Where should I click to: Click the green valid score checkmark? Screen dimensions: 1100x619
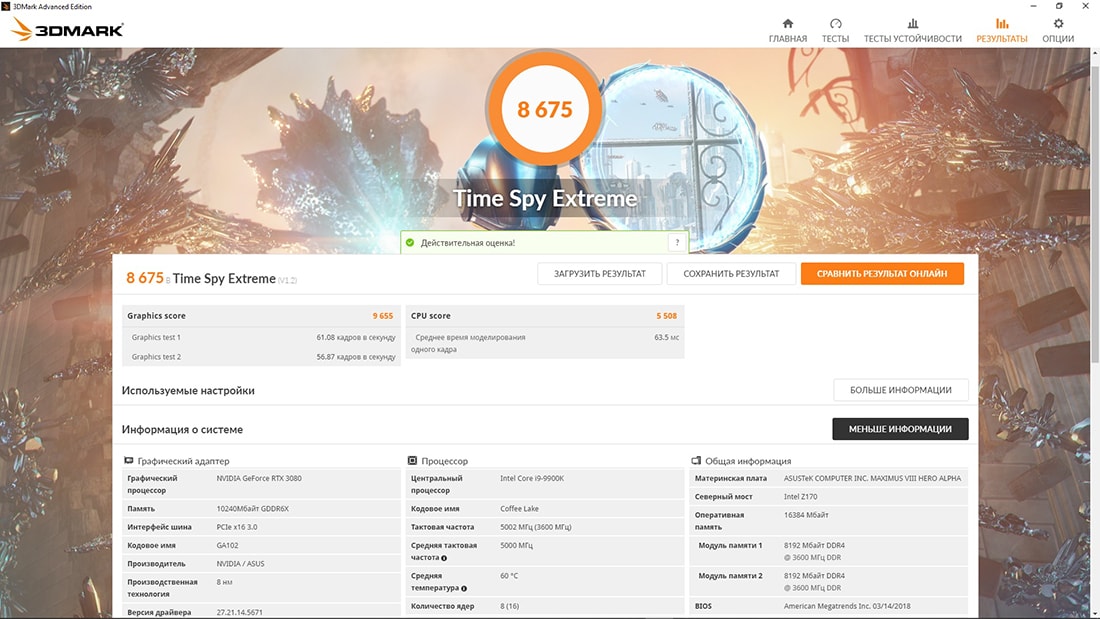point(410,243)
